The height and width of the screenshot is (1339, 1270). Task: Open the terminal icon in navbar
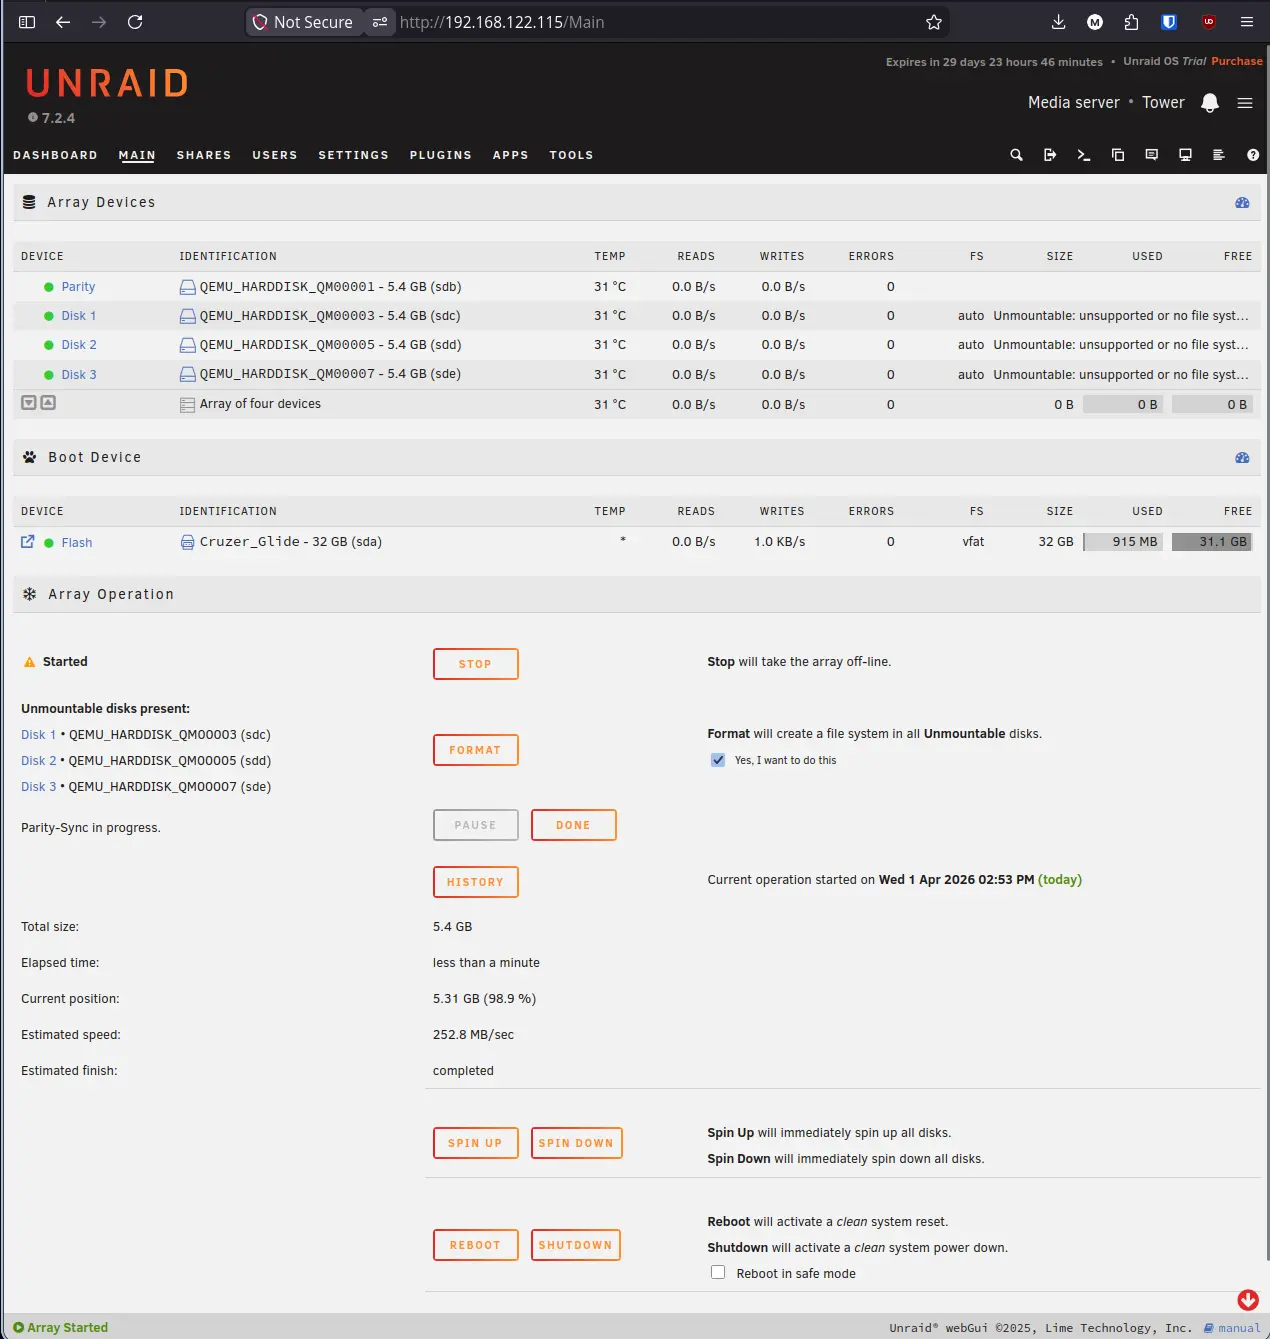point(1084,155)
